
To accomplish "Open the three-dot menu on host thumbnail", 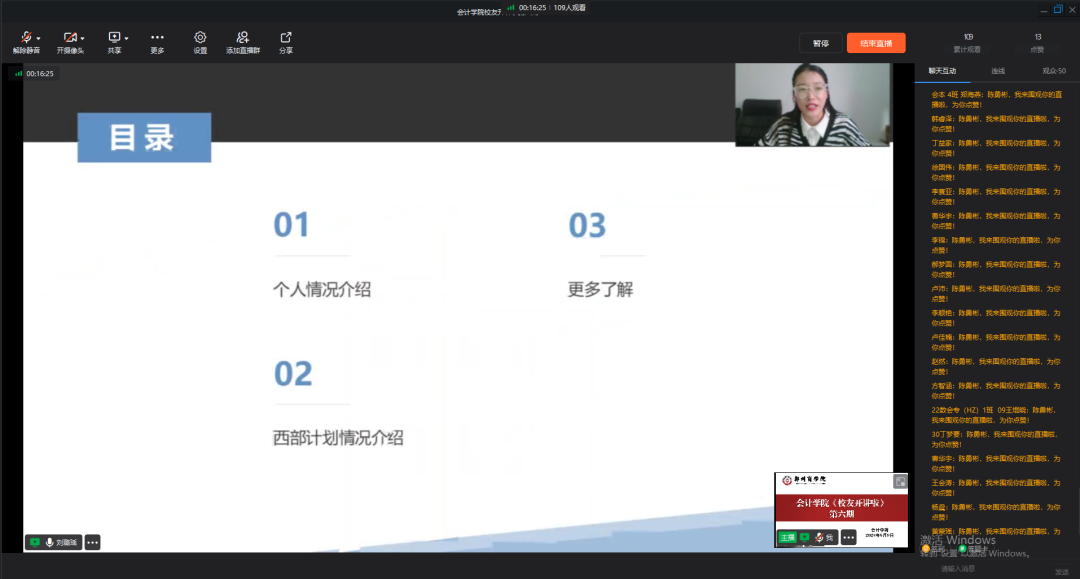I will pos(848,538).
